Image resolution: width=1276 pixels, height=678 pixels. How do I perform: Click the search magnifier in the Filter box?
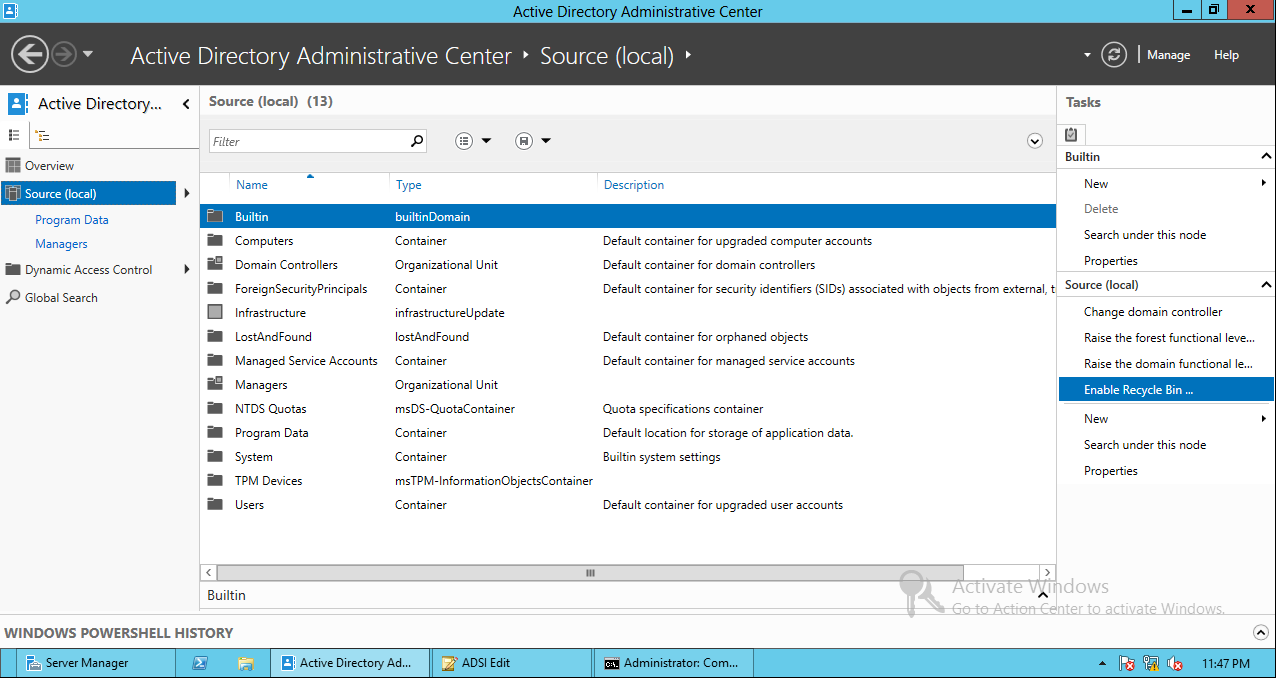[416, 141]
